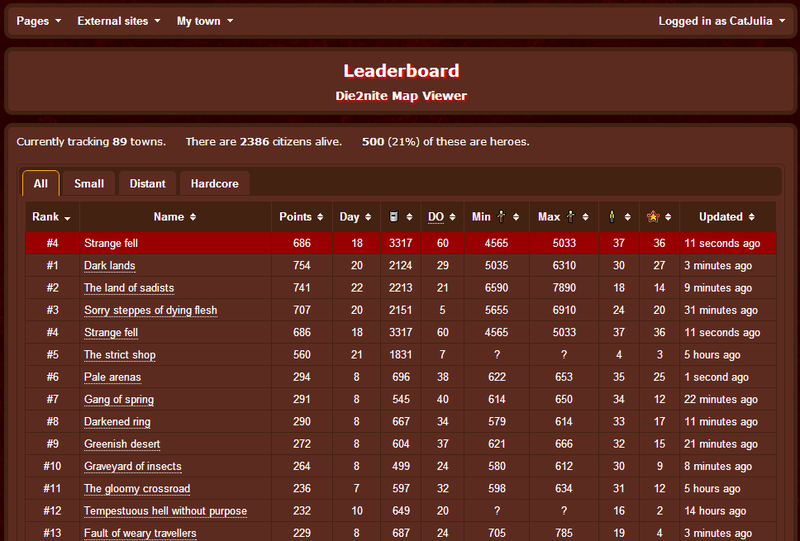Click the sort arrows beside Day

pos(368,217)
